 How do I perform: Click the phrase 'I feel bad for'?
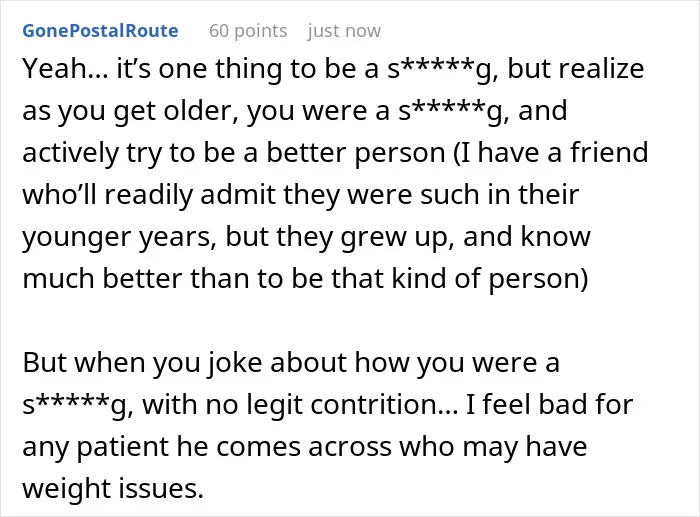pos(550,404)
